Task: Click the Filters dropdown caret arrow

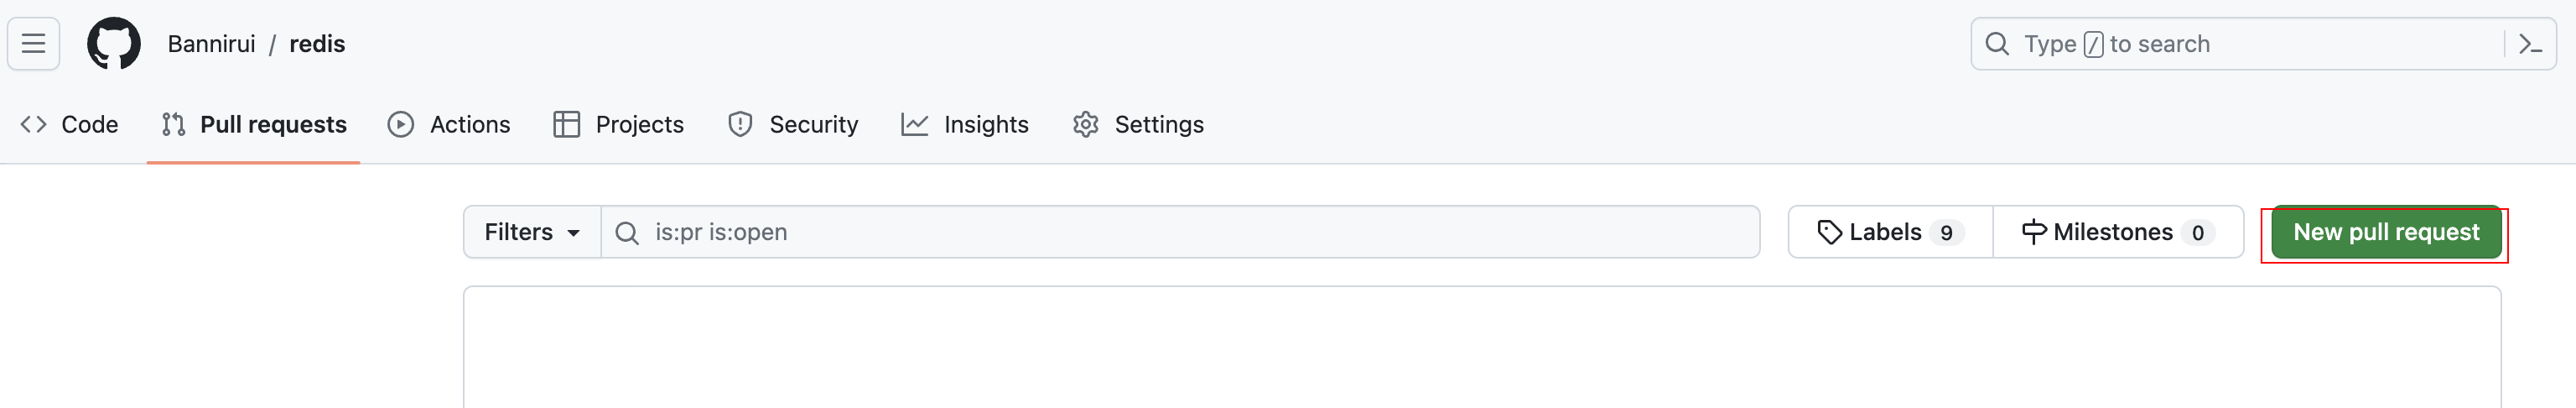Action: click(574, 234)
